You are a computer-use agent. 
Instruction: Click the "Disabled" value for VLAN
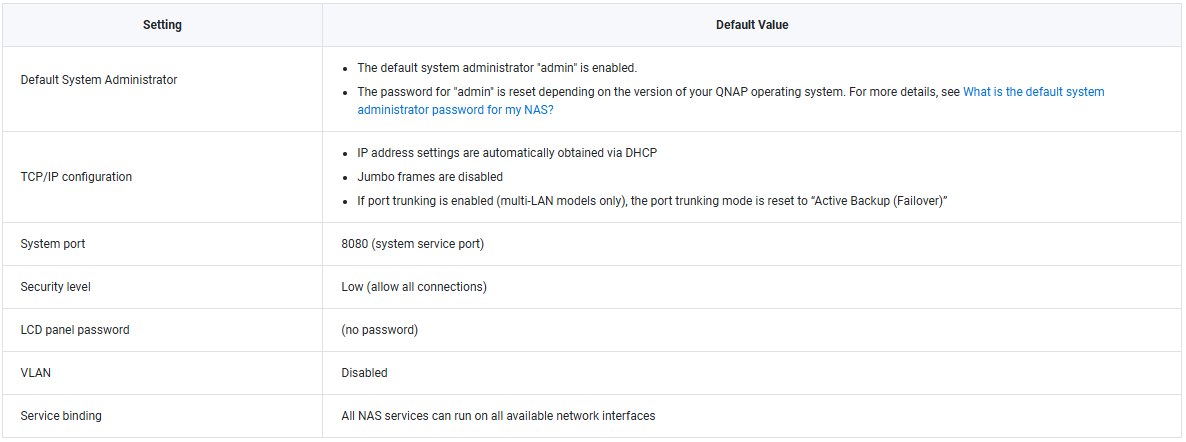pyautogui.click(x=364, y=373)
